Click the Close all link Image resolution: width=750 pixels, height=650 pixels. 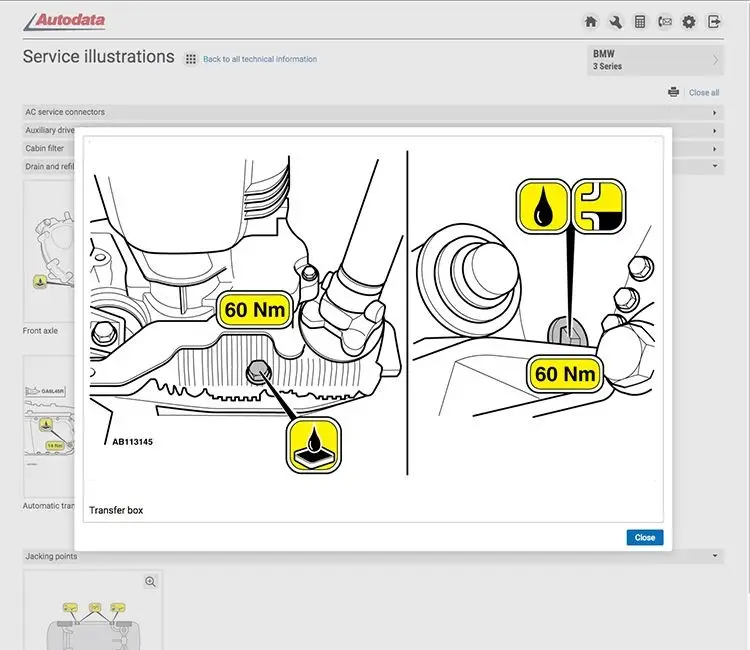(704, 93)
